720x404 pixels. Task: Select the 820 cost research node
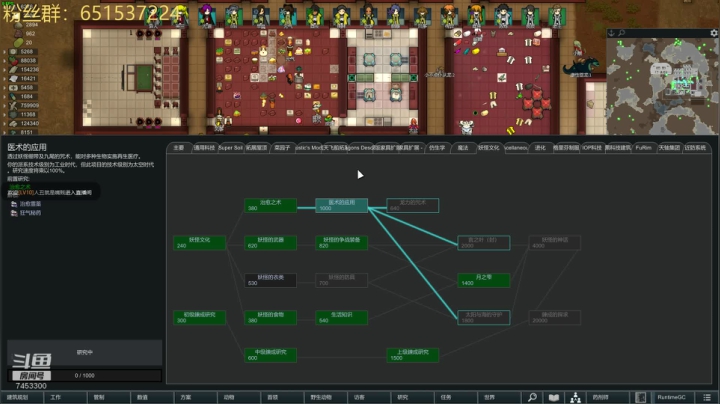coord(342,243)
